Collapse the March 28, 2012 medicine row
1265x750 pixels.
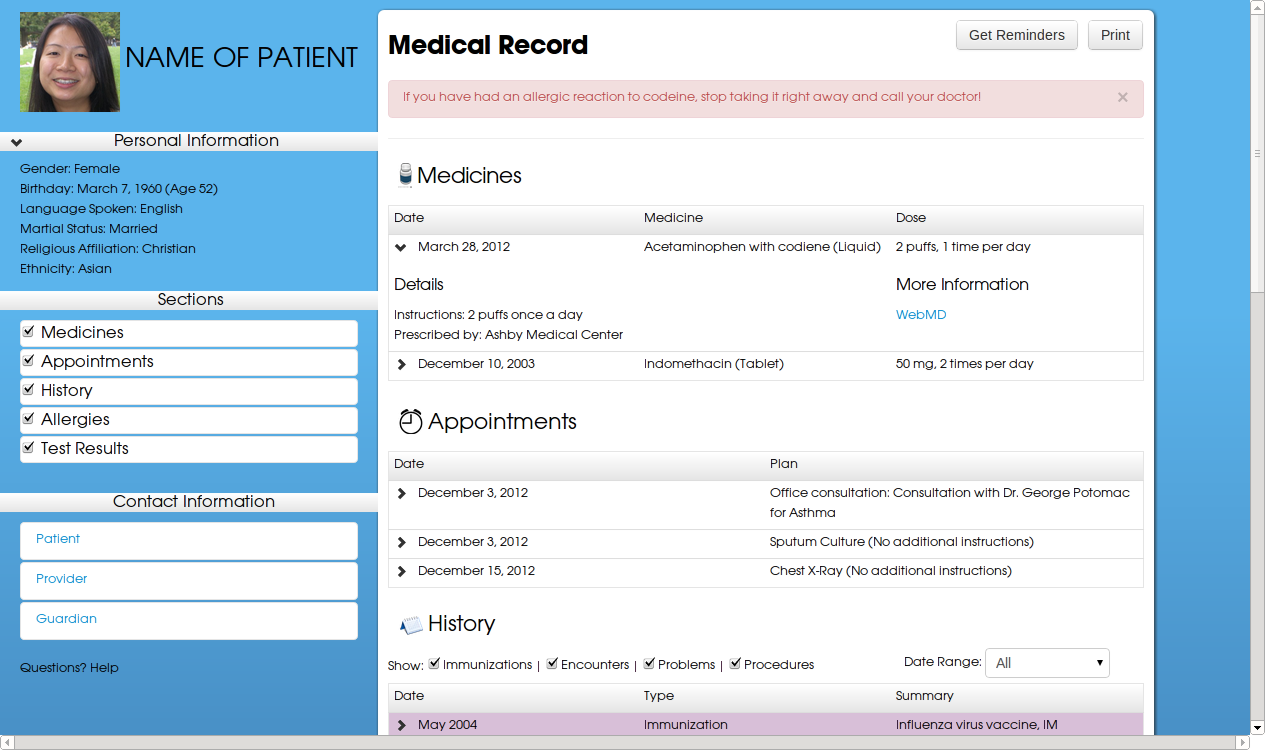tap(401, 247)
